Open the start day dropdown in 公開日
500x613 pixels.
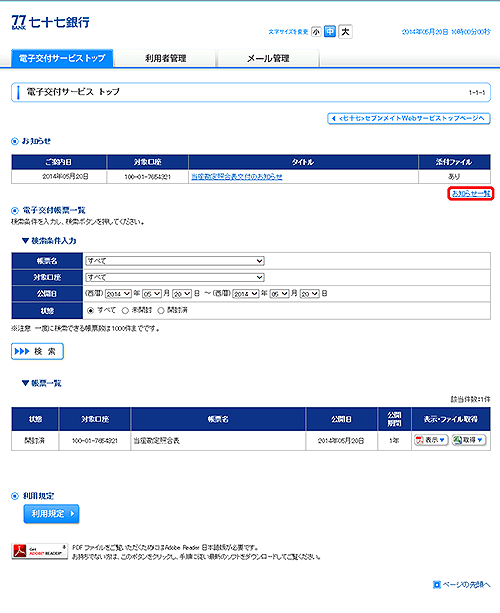[x=182, y=294]
